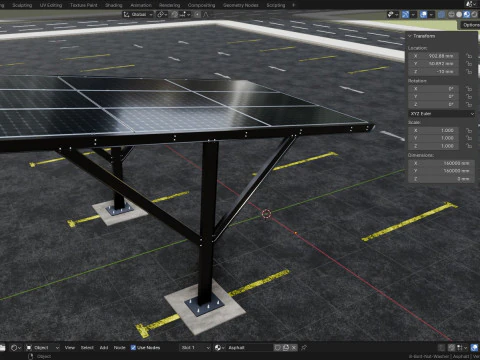480x360 pixels.
Task: Open the Scripting workspace tab
Action: [276, 5]
